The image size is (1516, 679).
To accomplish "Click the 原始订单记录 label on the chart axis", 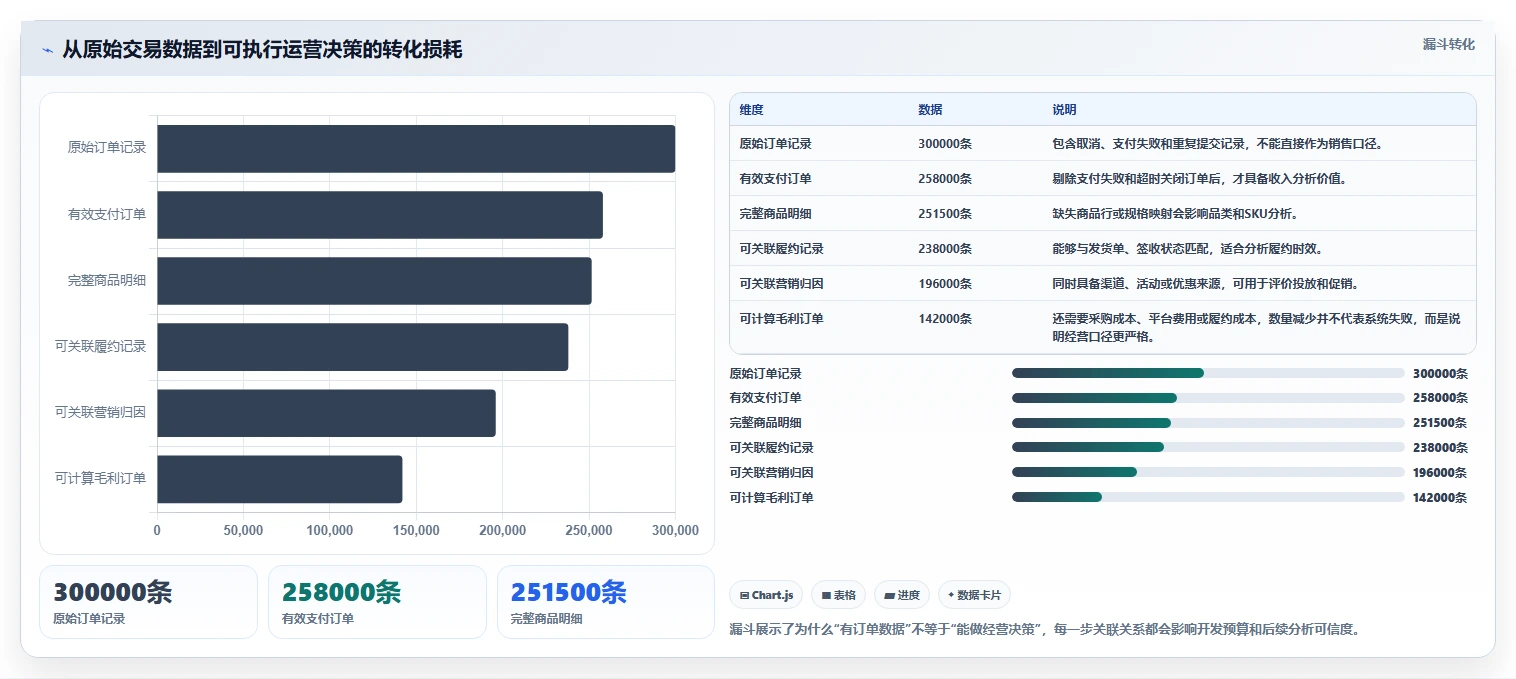I will click(x=107, y=148).
